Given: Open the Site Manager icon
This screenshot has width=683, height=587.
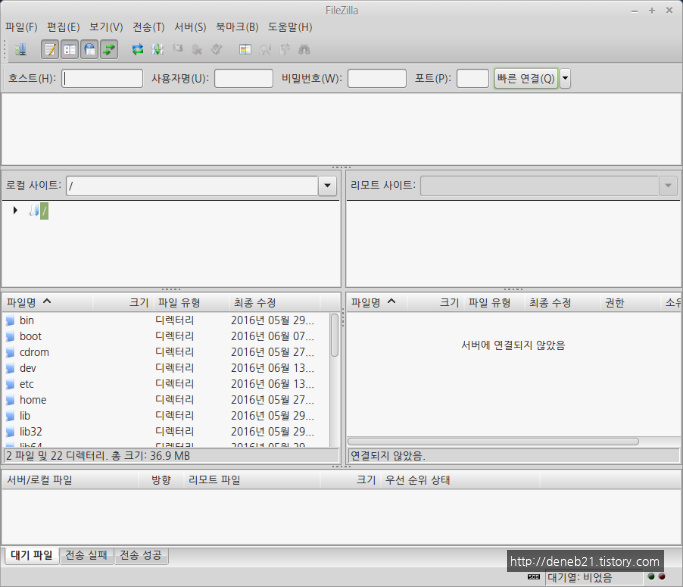Looking at the screenshot, I should [20, 49].
